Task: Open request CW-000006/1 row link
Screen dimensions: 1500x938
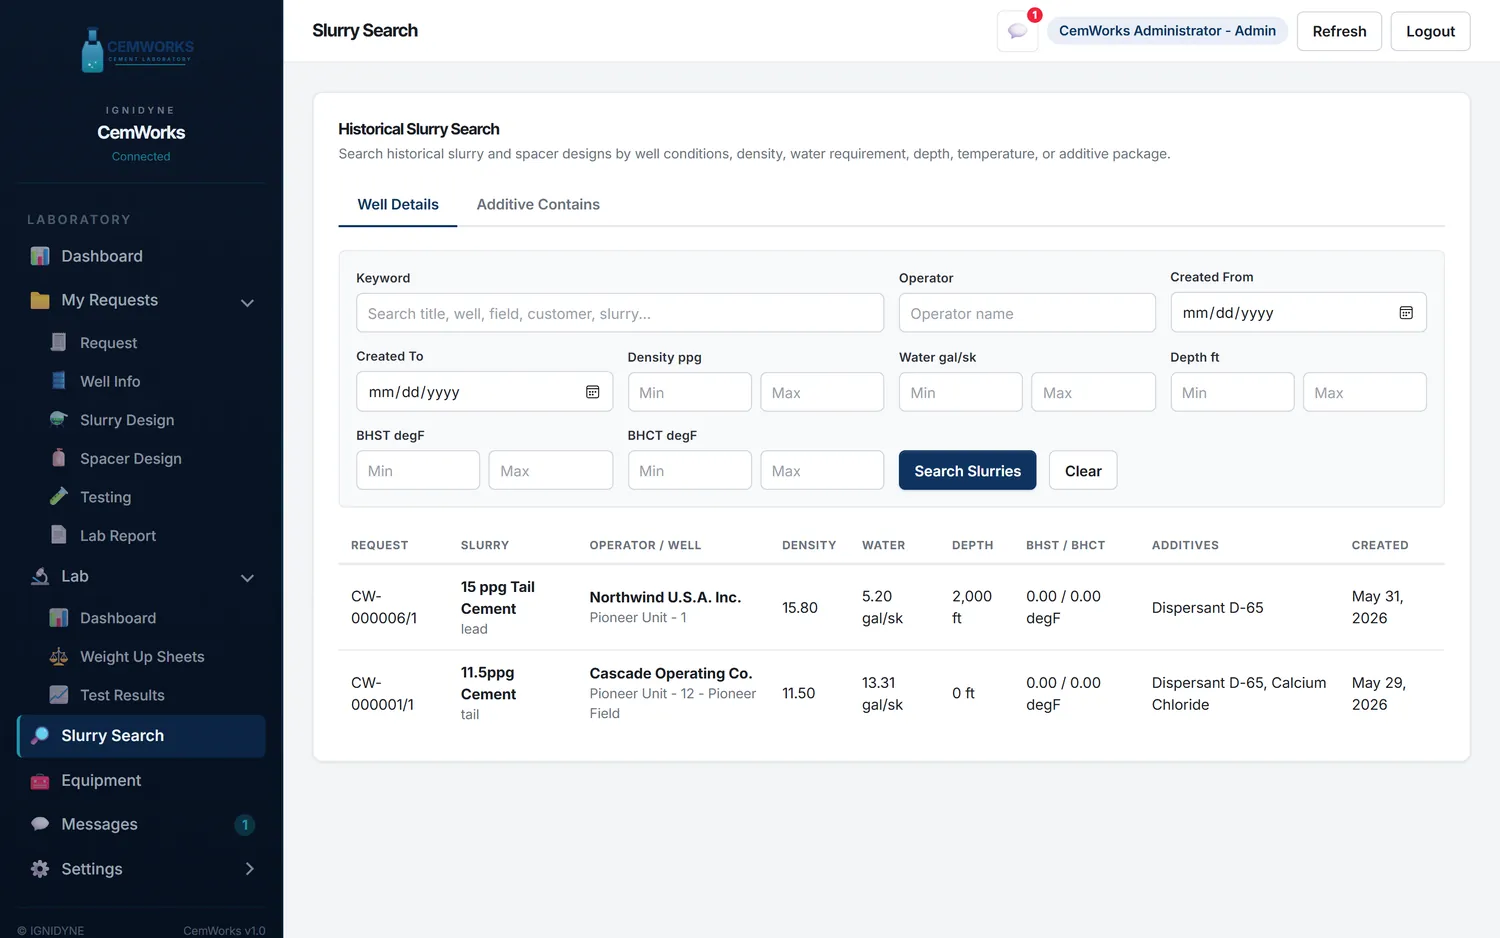Action: (x=384, y=607)
